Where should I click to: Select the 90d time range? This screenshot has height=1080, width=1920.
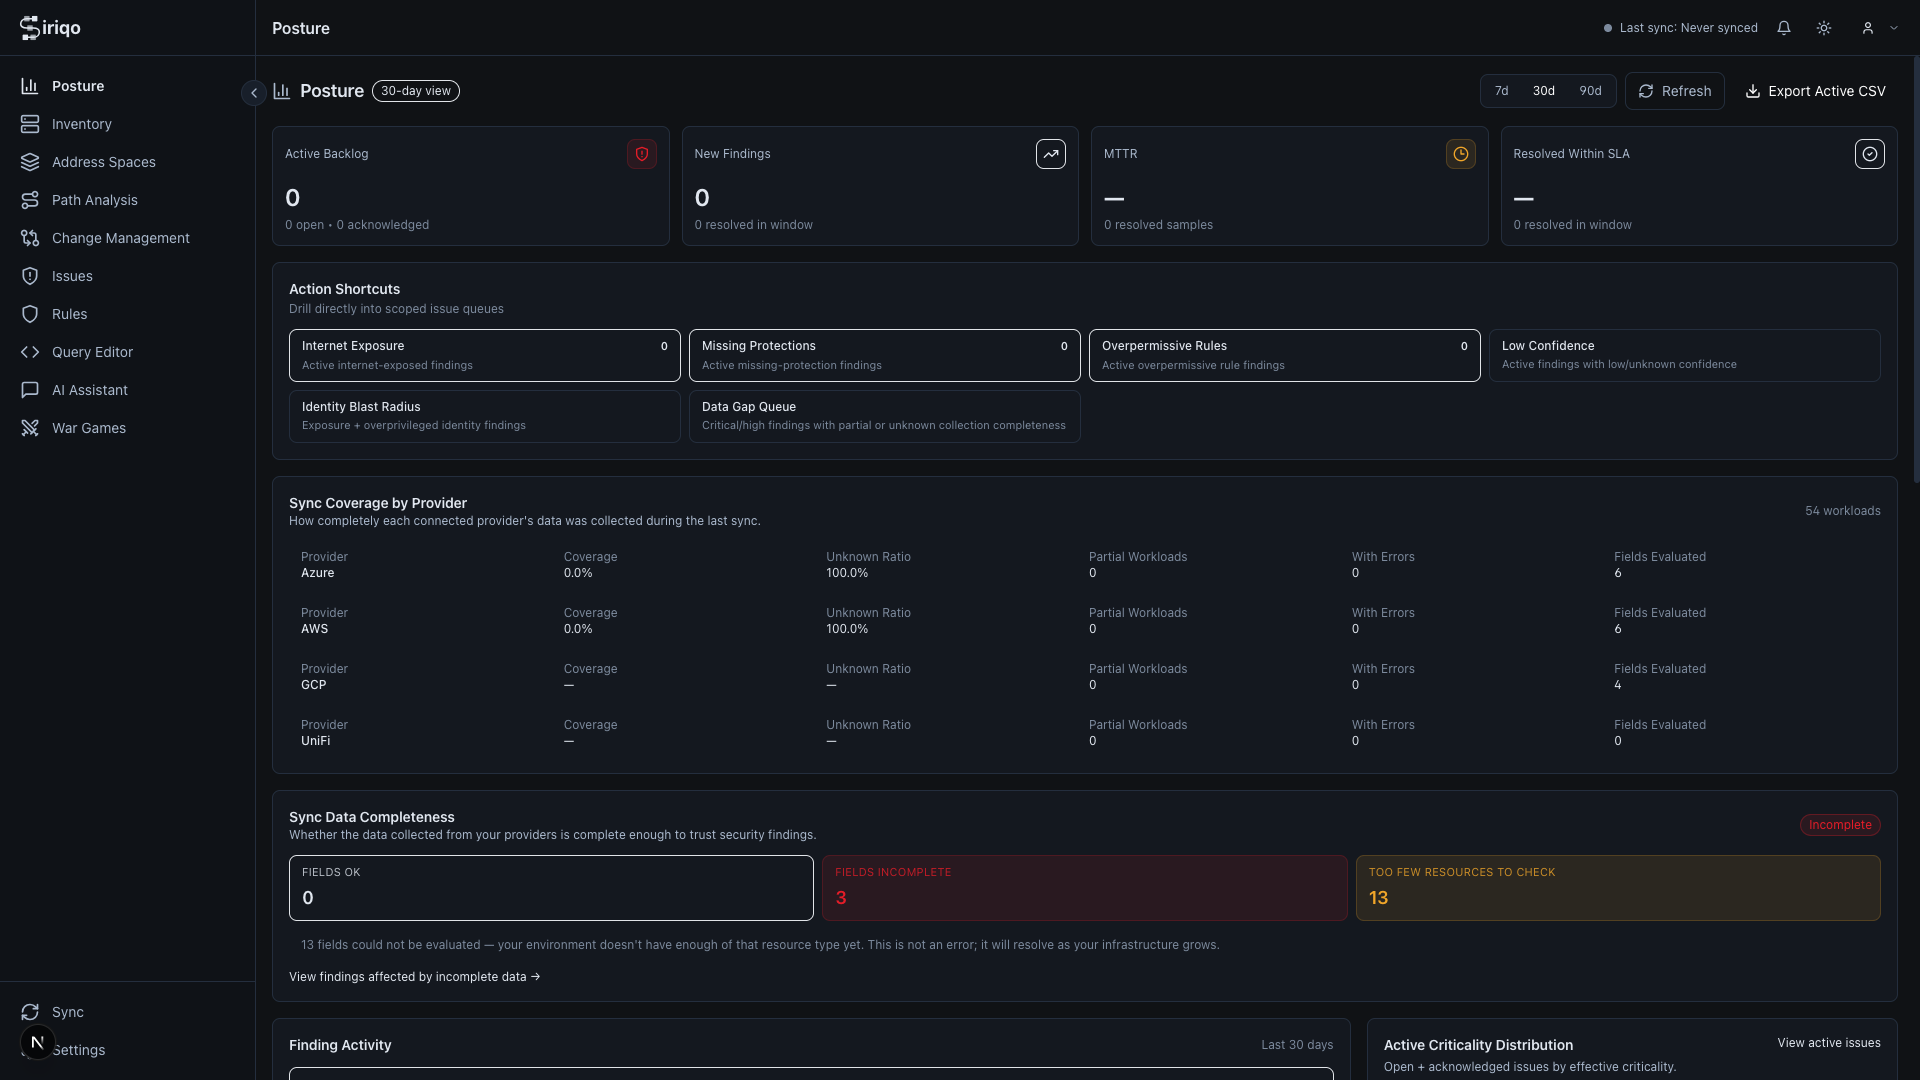[1590, 90]
